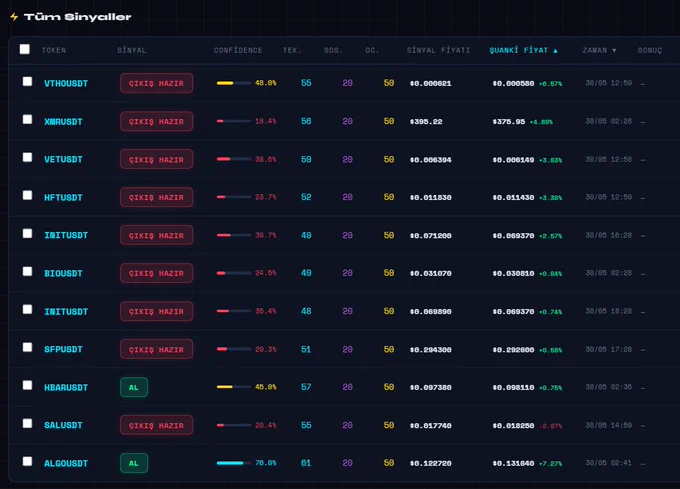Click HBARUSDT yellow confidence bar
680x489 pixels.
(x=234, y=387)
